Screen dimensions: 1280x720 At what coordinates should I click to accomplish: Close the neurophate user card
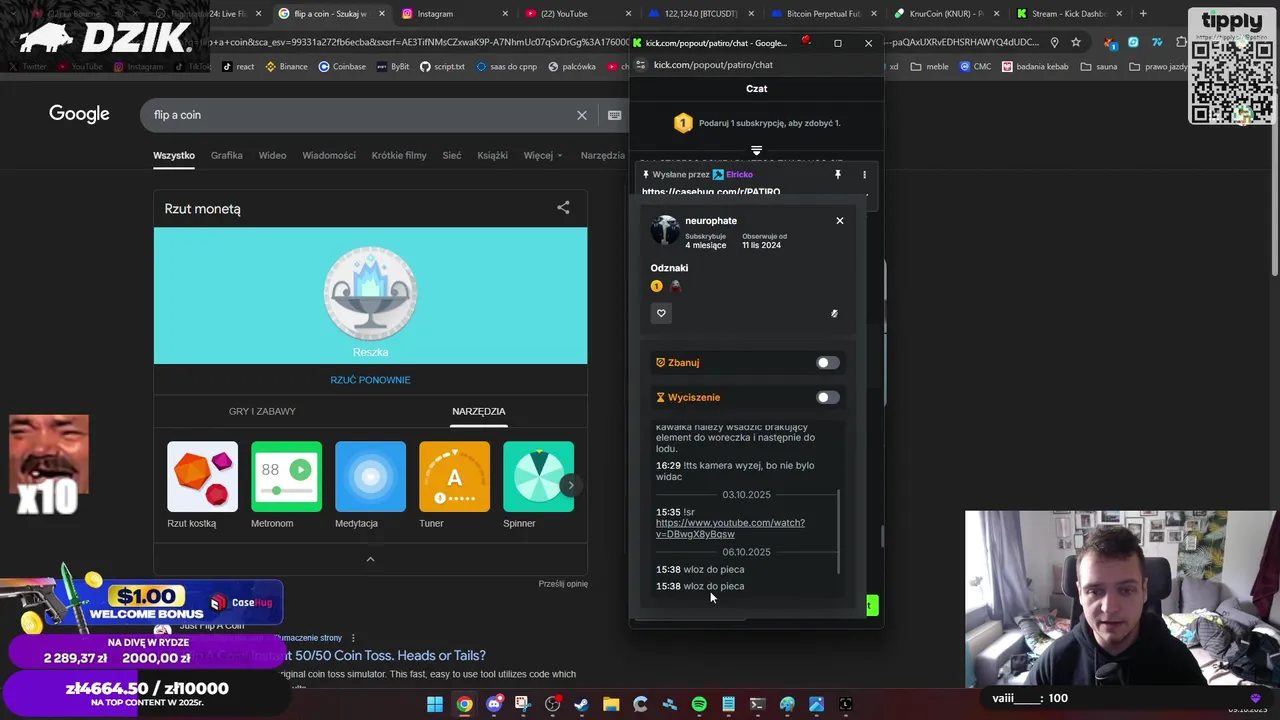840,220
